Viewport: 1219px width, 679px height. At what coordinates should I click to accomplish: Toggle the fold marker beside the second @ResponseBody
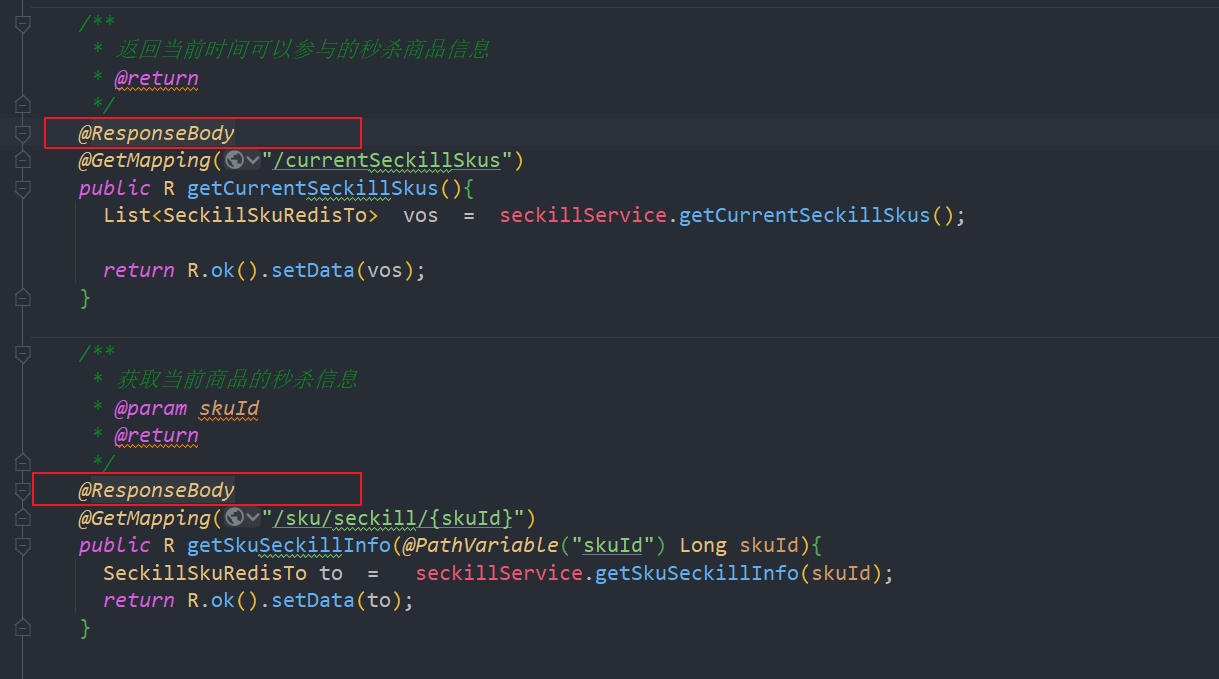(x=23, y=490)
